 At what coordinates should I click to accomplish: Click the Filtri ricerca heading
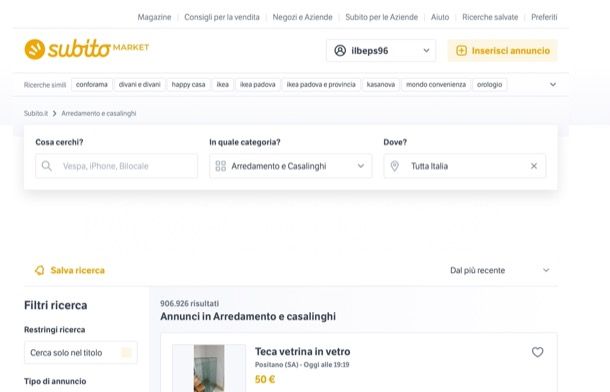56,305
